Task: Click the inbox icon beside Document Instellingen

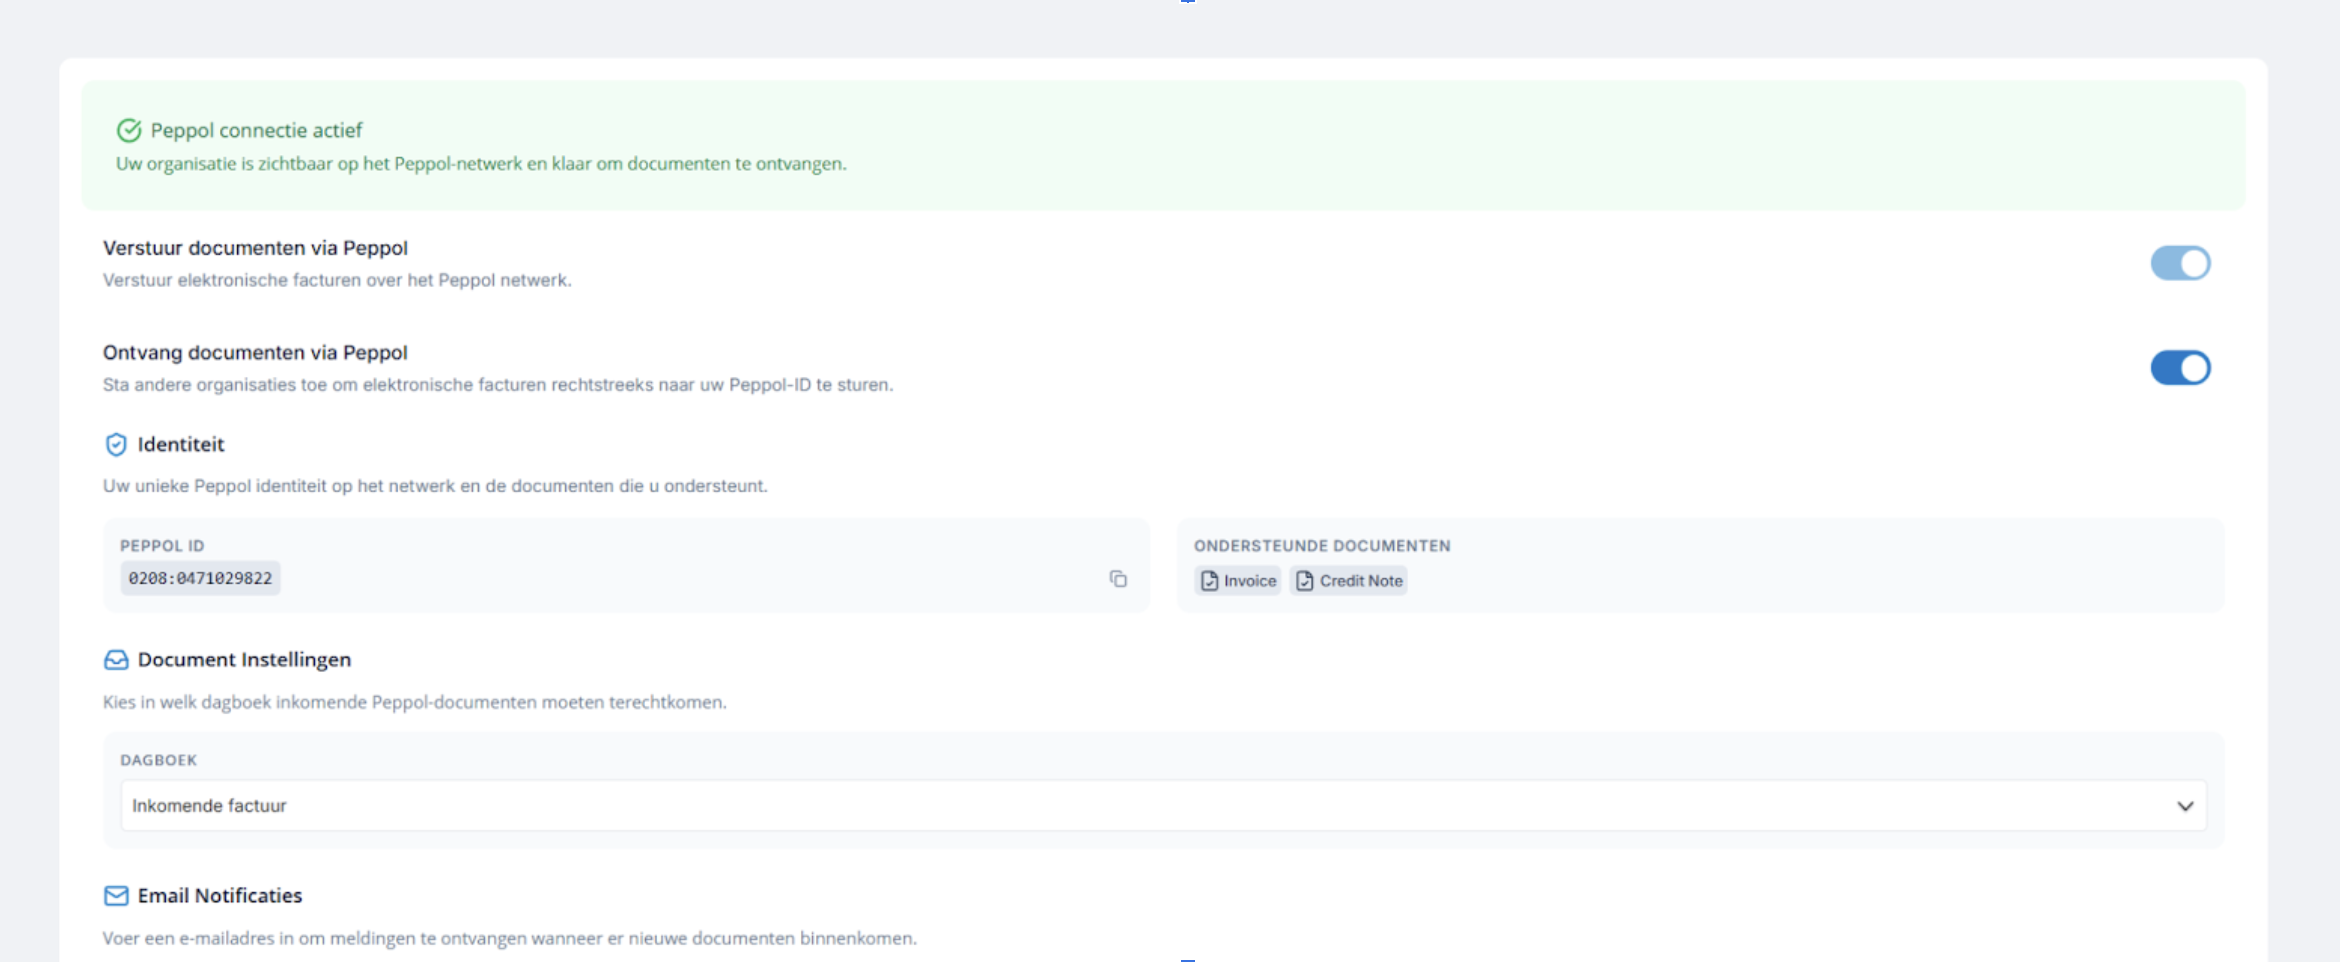Action: coord(116,660)
